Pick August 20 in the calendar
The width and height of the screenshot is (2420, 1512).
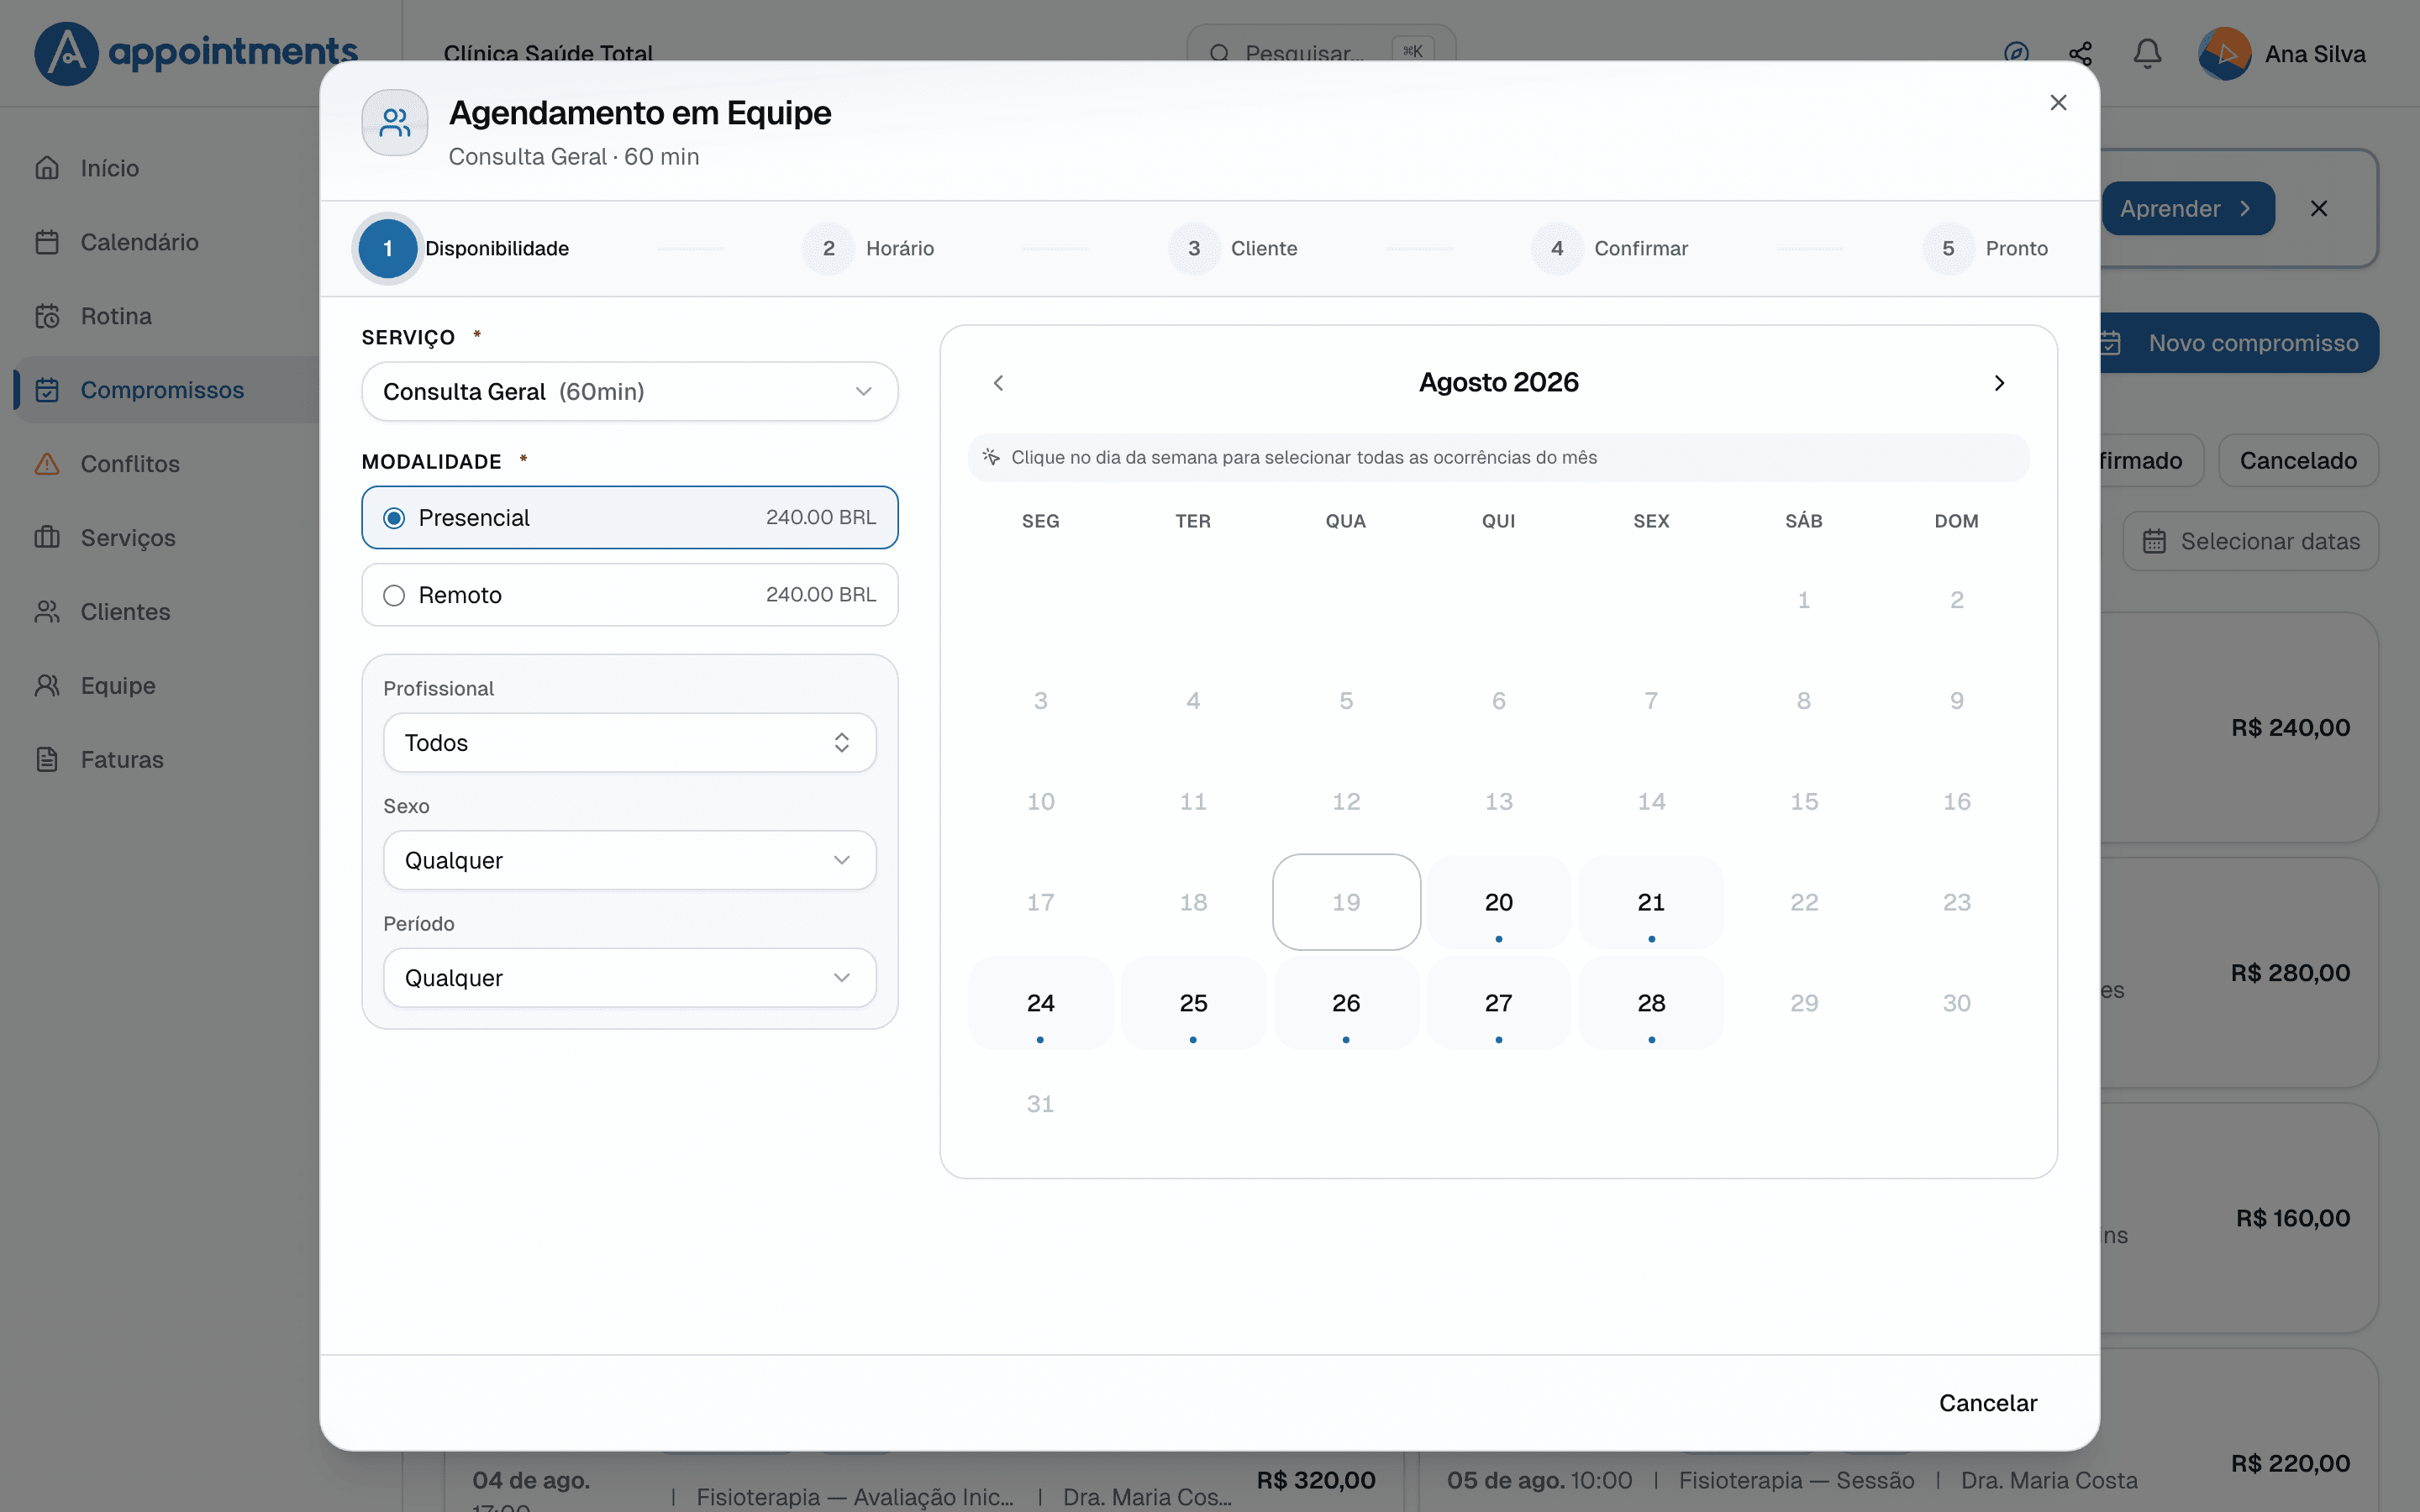(1498, 902)
